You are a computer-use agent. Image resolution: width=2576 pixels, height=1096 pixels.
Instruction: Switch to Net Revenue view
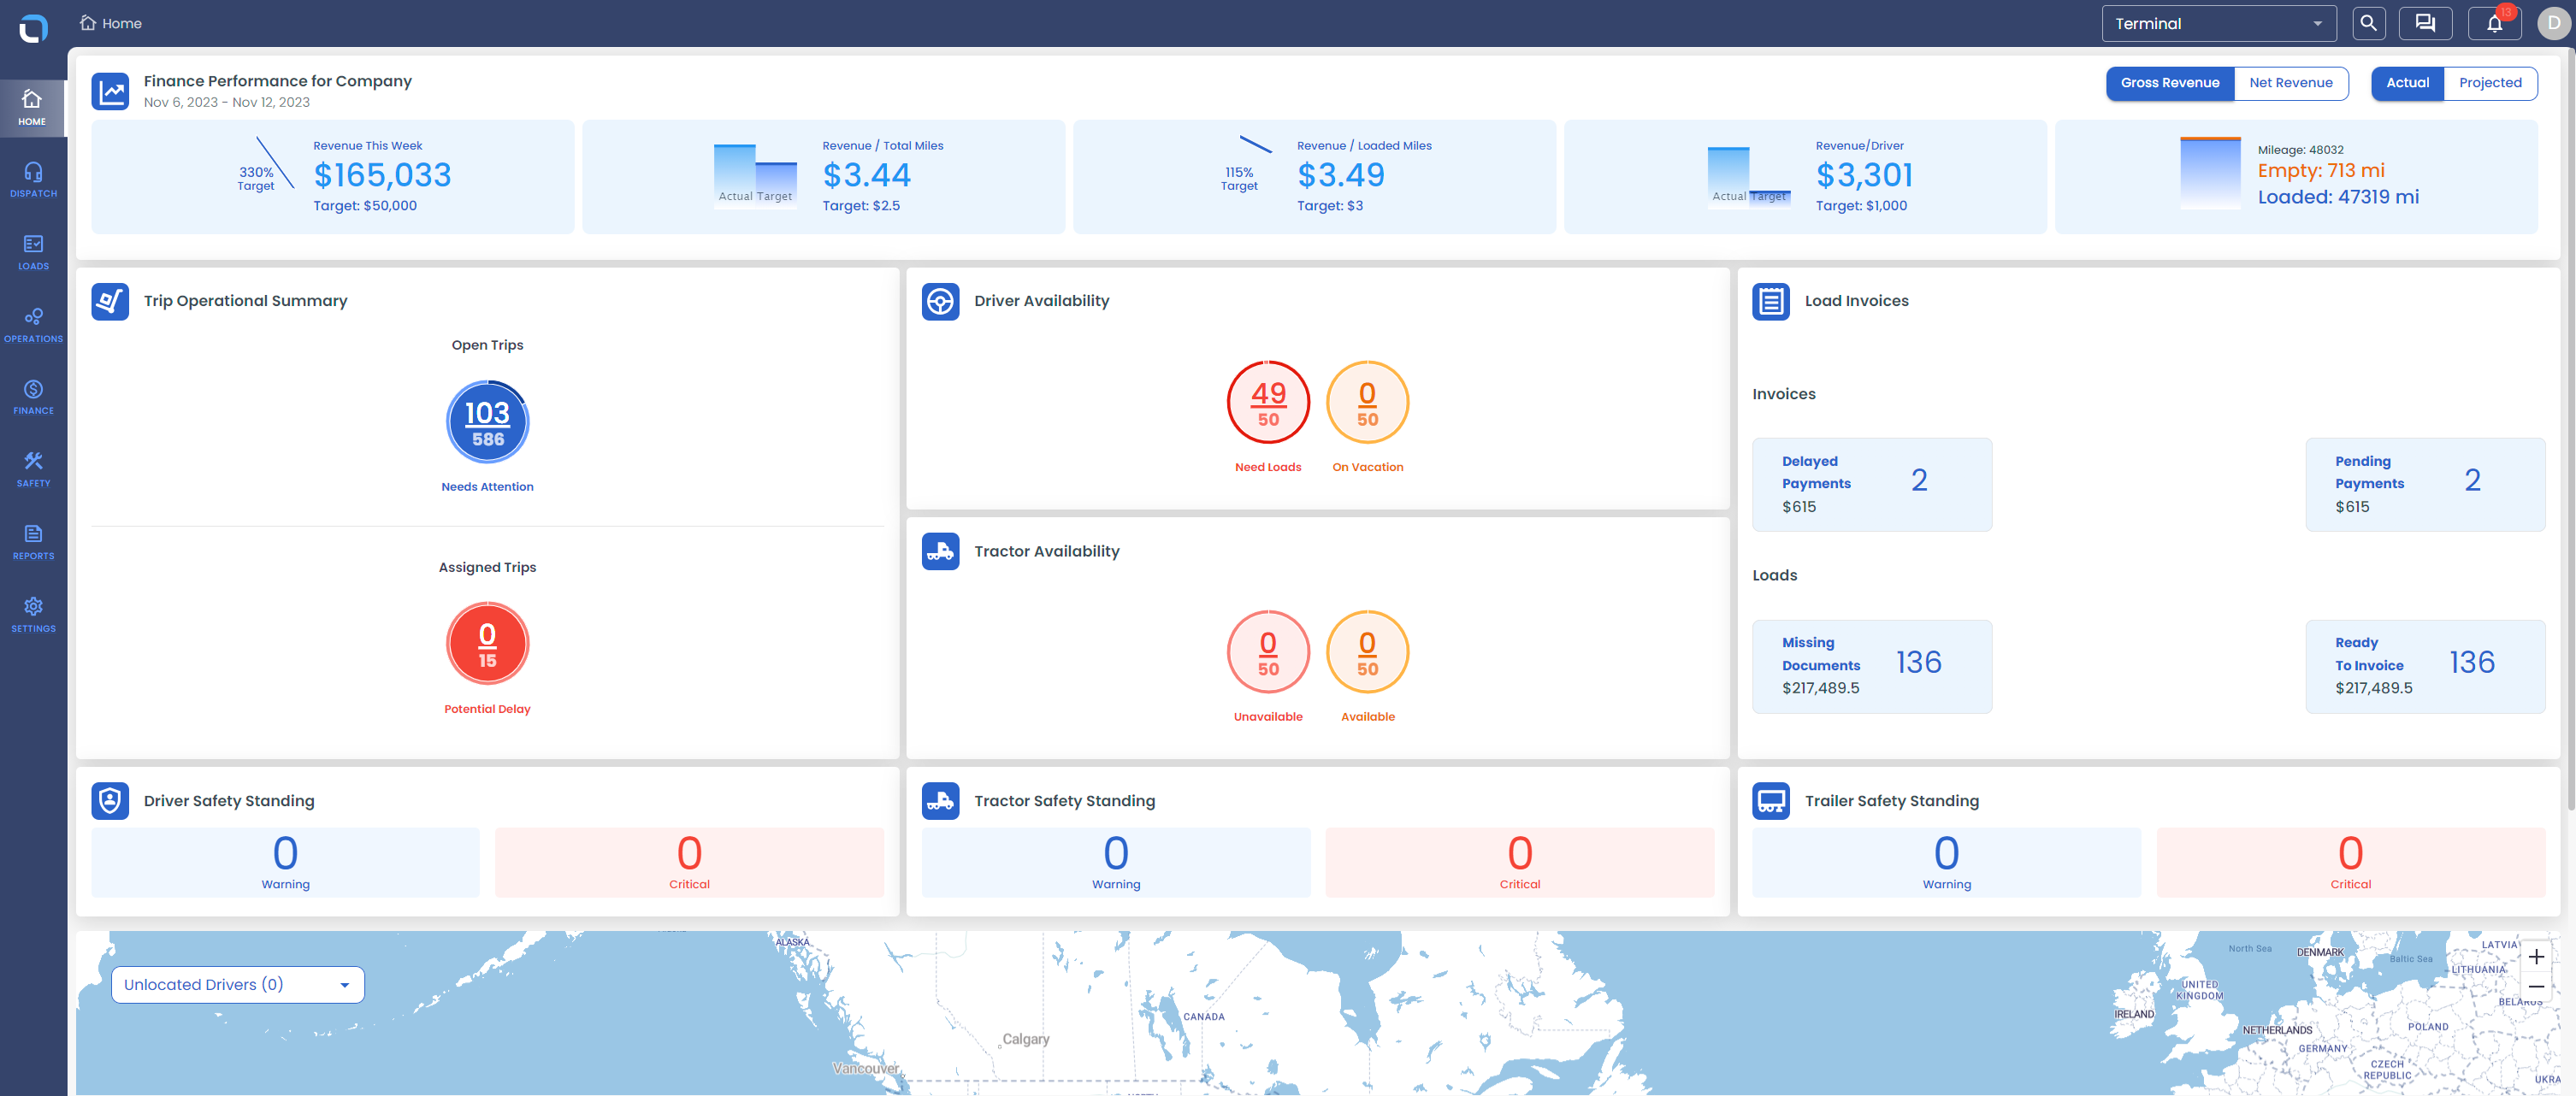tap(2290, 83)
